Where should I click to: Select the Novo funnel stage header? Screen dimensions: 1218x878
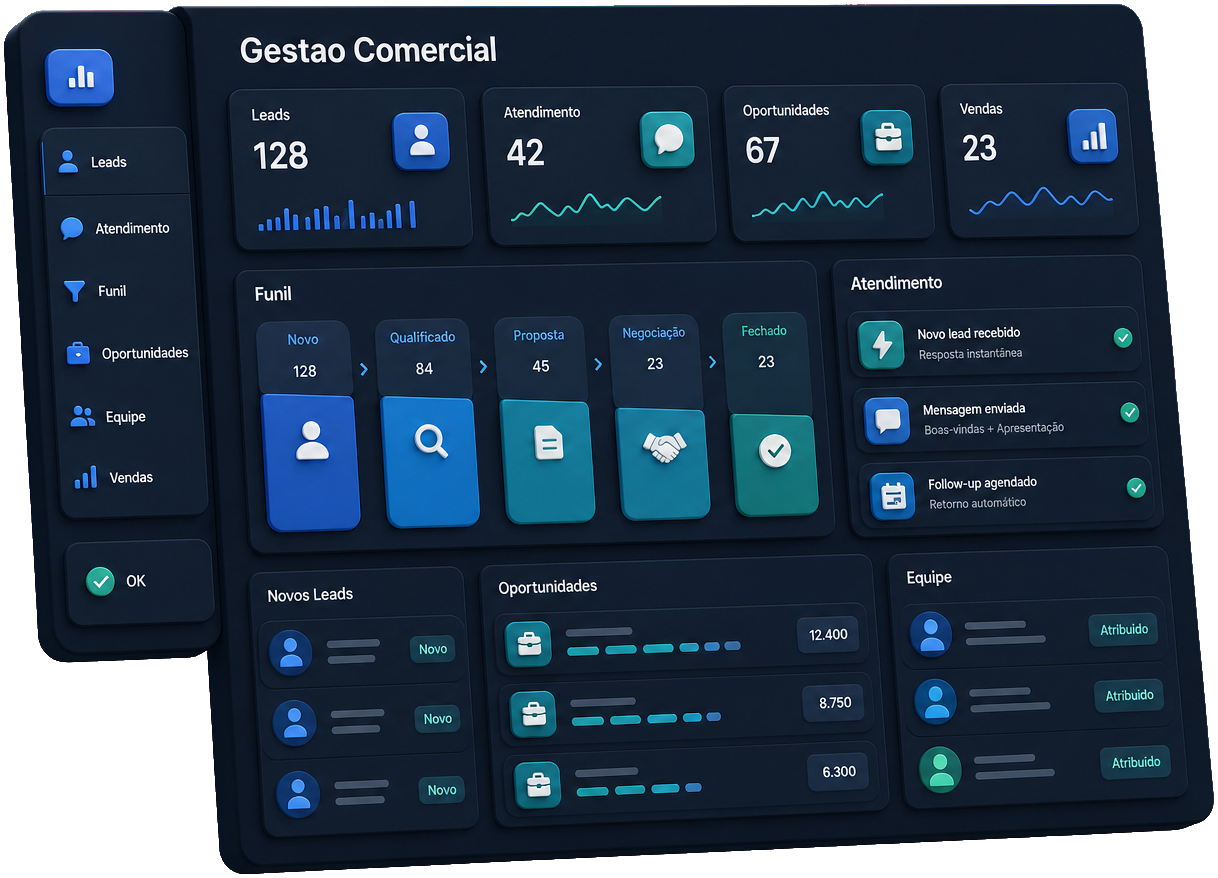pyautogui.click(x=303, y=356)
